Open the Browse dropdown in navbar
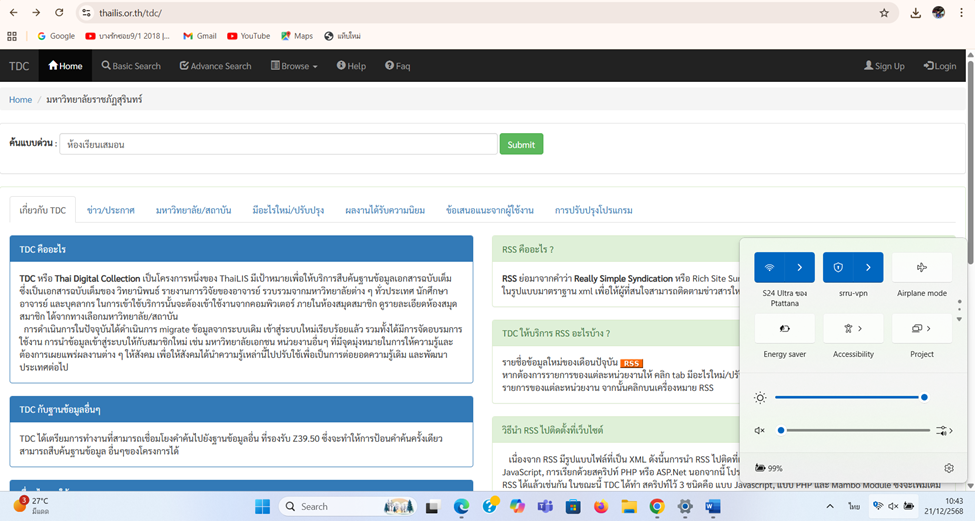 click(294, 66)
